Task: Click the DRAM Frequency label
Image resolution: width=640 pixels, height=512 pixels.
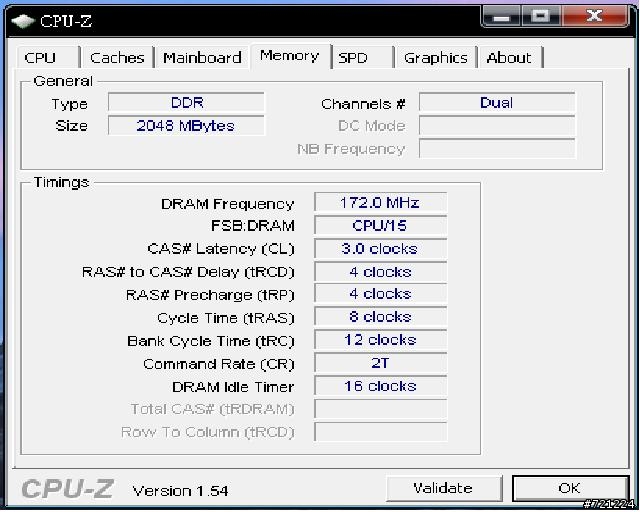Action: click(228, 204)
